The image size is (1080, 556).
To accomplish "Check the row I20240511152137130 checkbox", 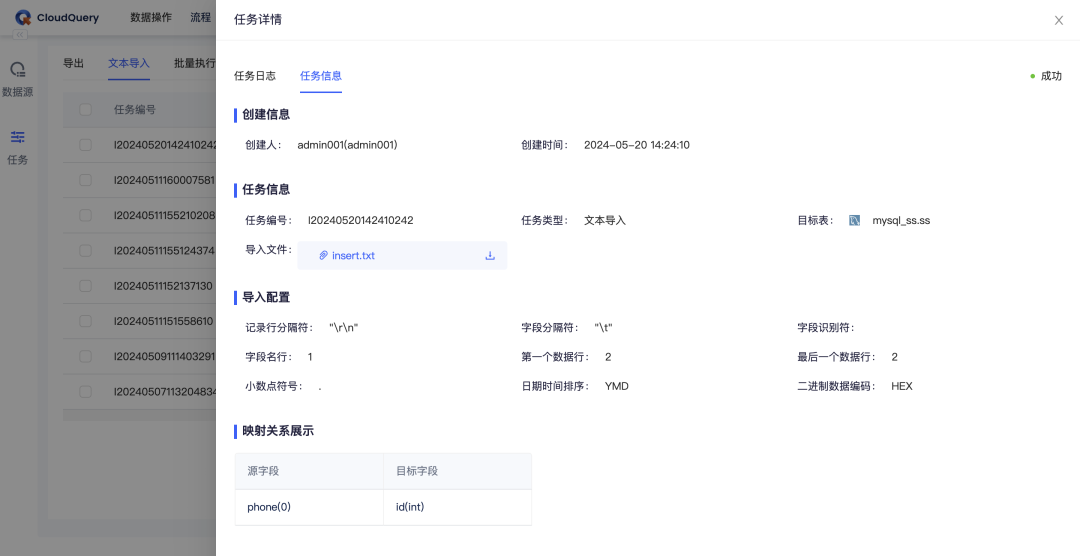I will pos(85,286).
